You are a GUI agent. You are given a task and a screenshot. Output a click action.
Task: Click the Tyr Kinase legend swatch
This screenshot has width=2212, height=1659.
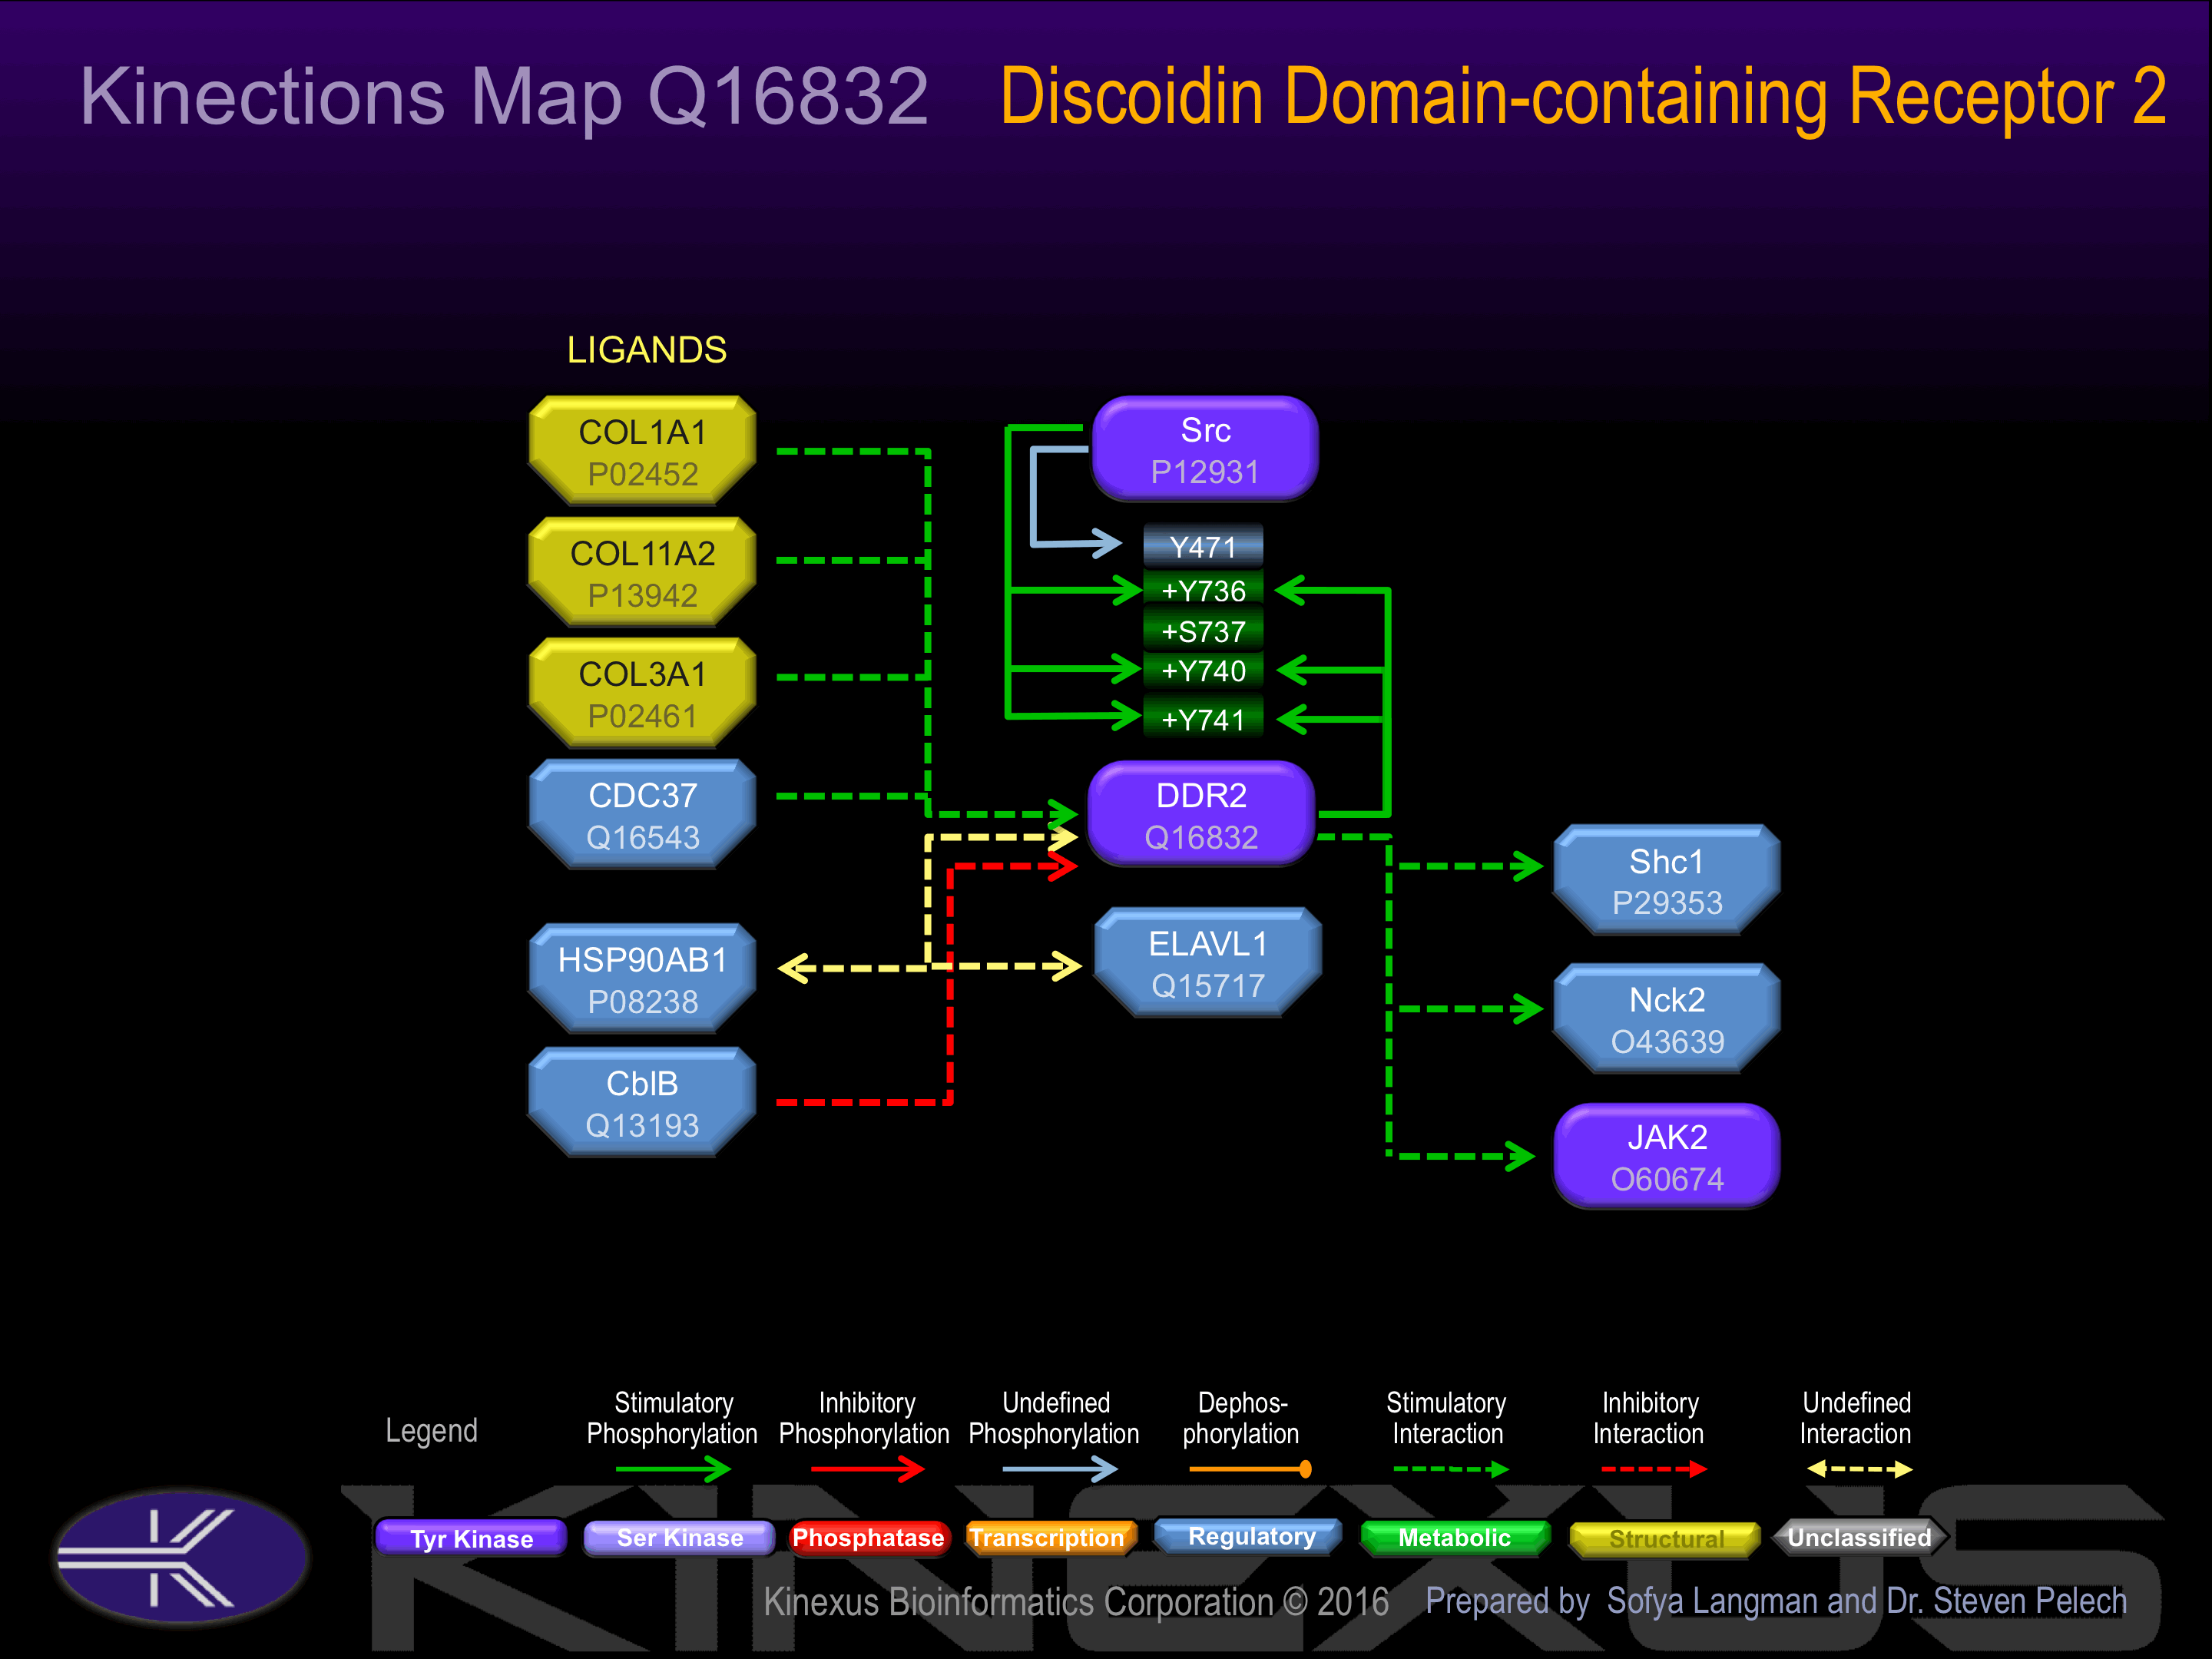(471, 1538)
